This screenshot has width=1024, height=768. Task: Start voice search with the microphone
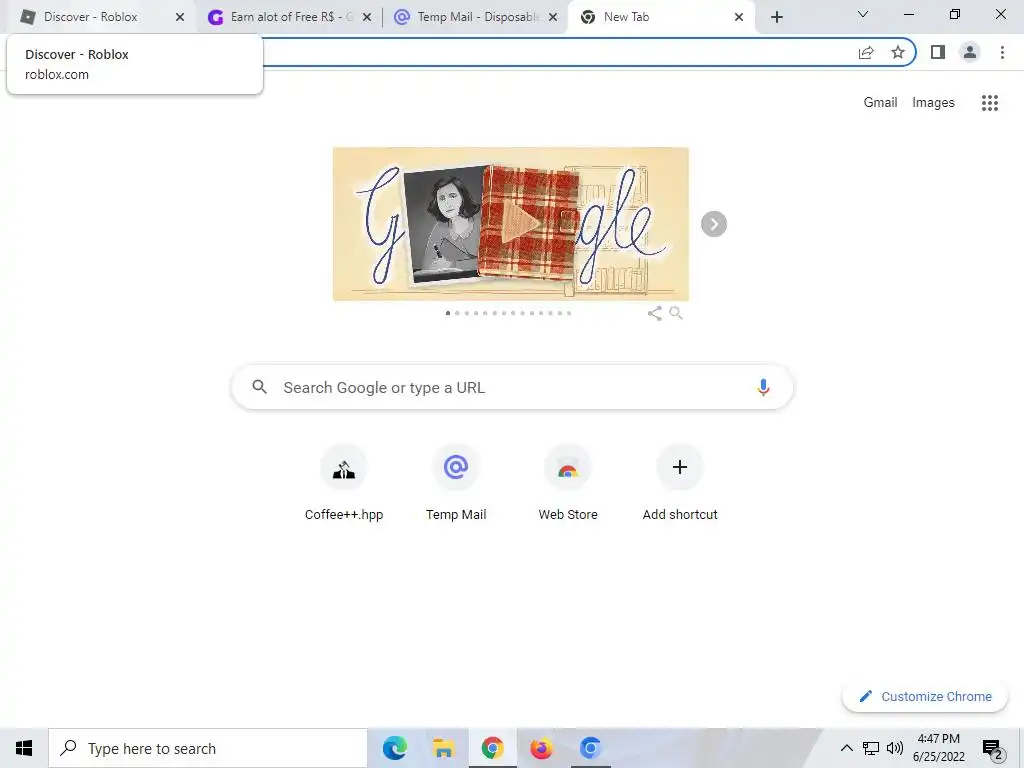[763, 387]
